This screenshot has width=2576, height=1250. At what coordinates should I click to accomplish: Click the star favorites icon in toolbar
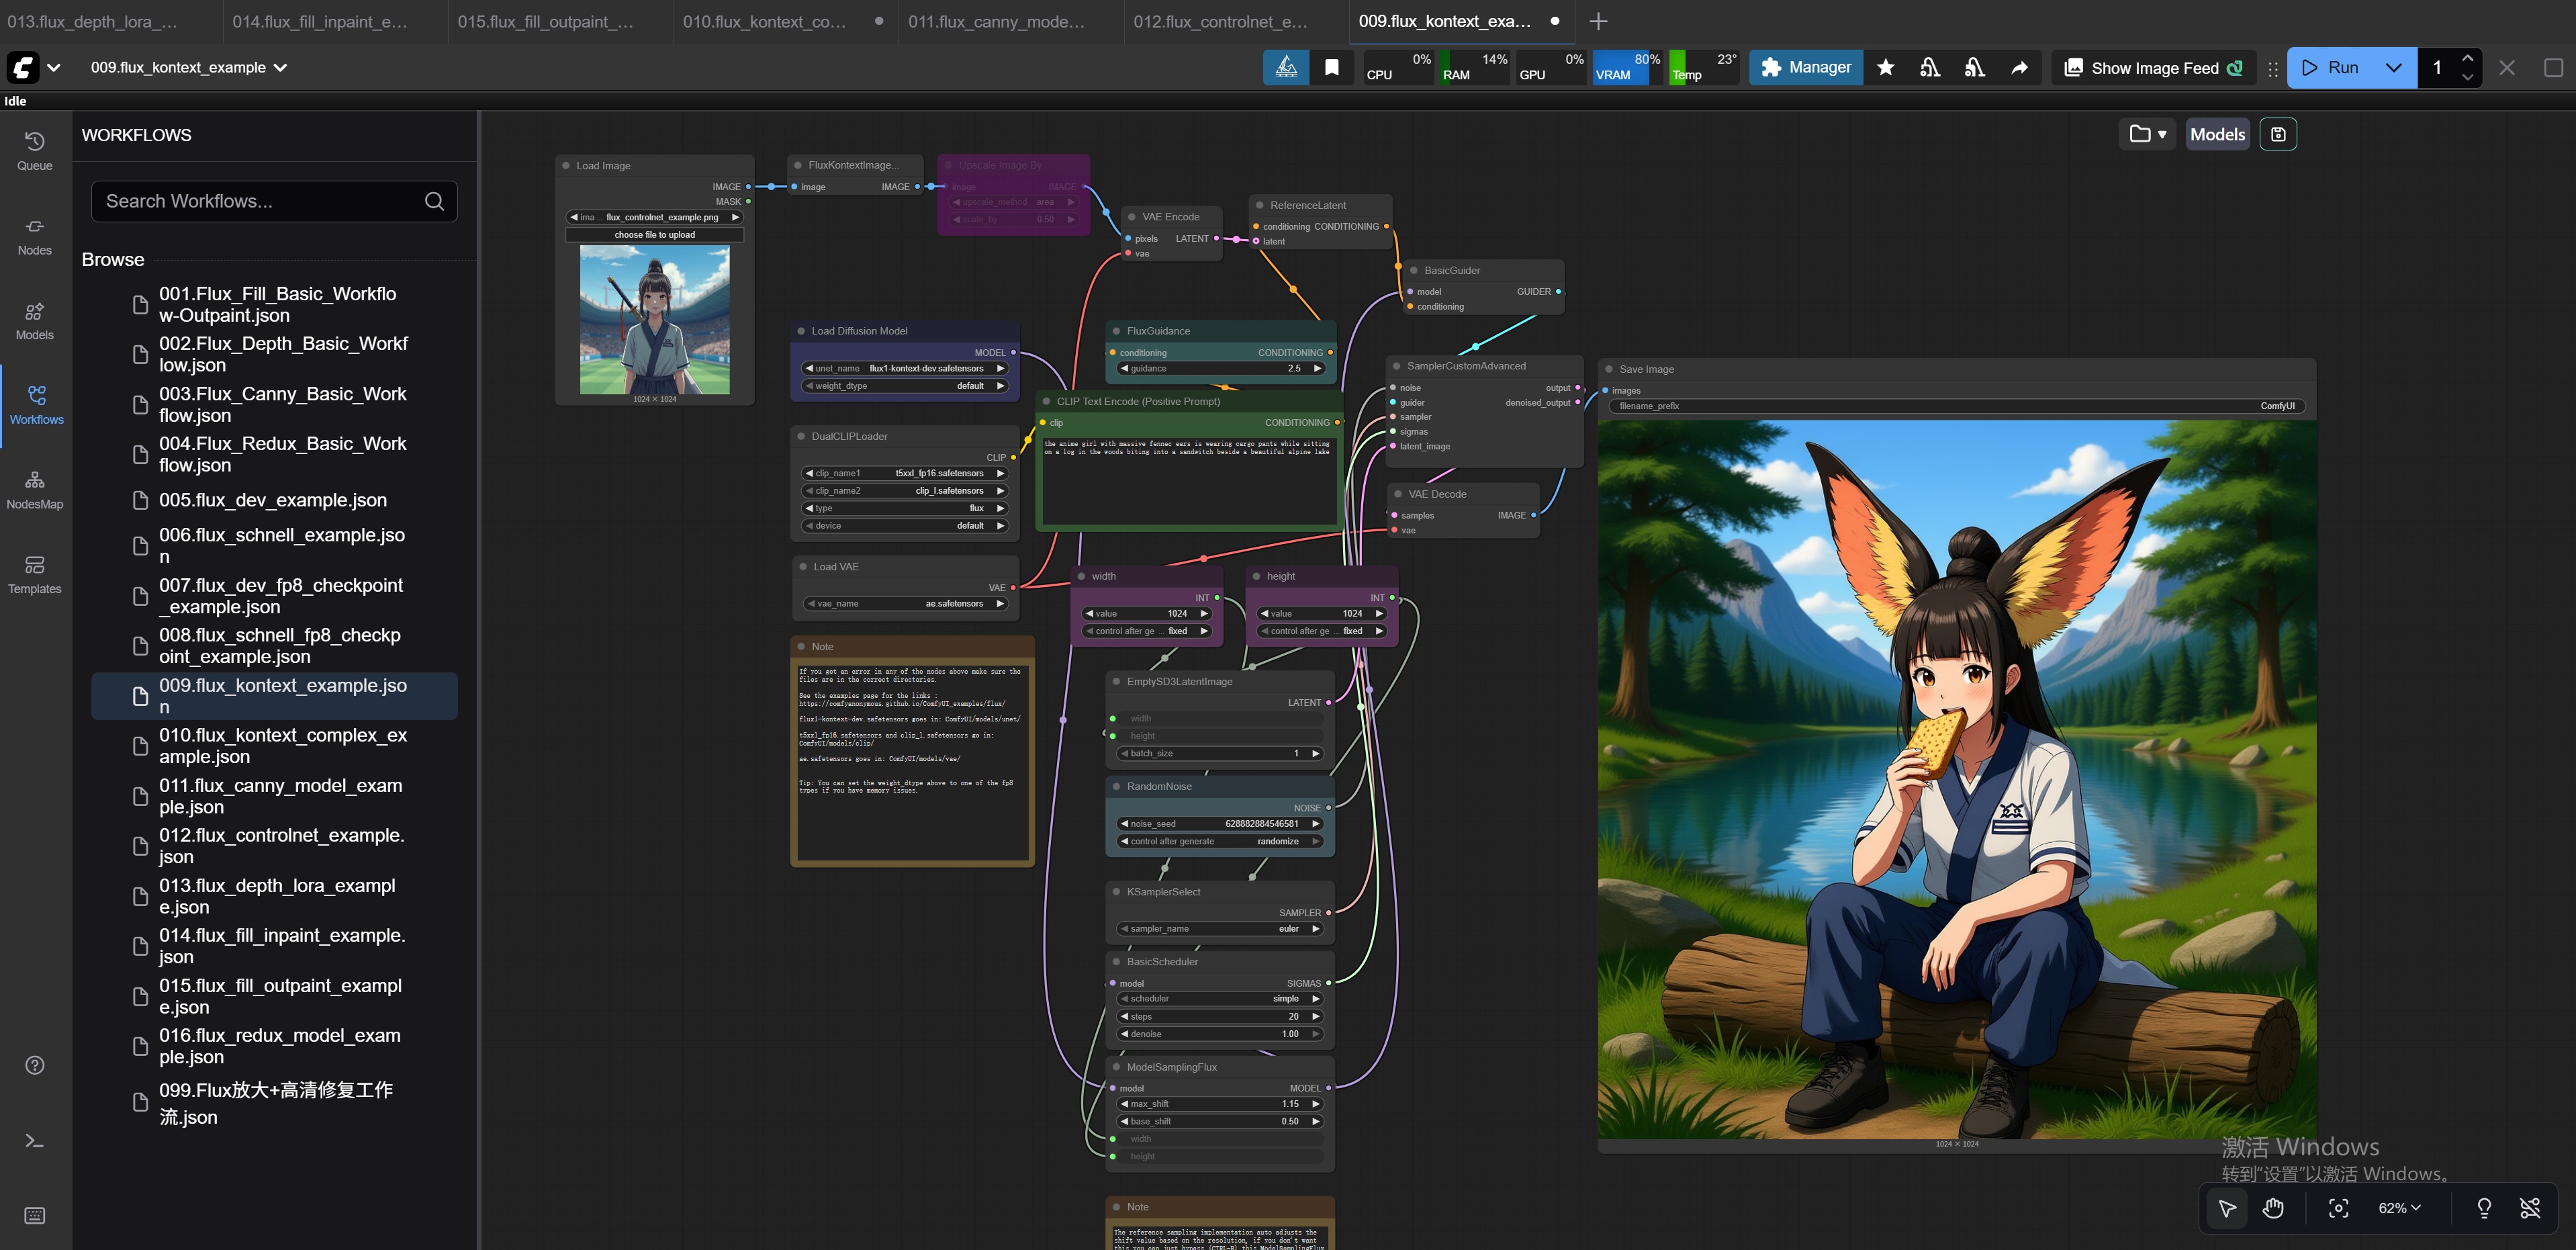tap(1885, 67)
